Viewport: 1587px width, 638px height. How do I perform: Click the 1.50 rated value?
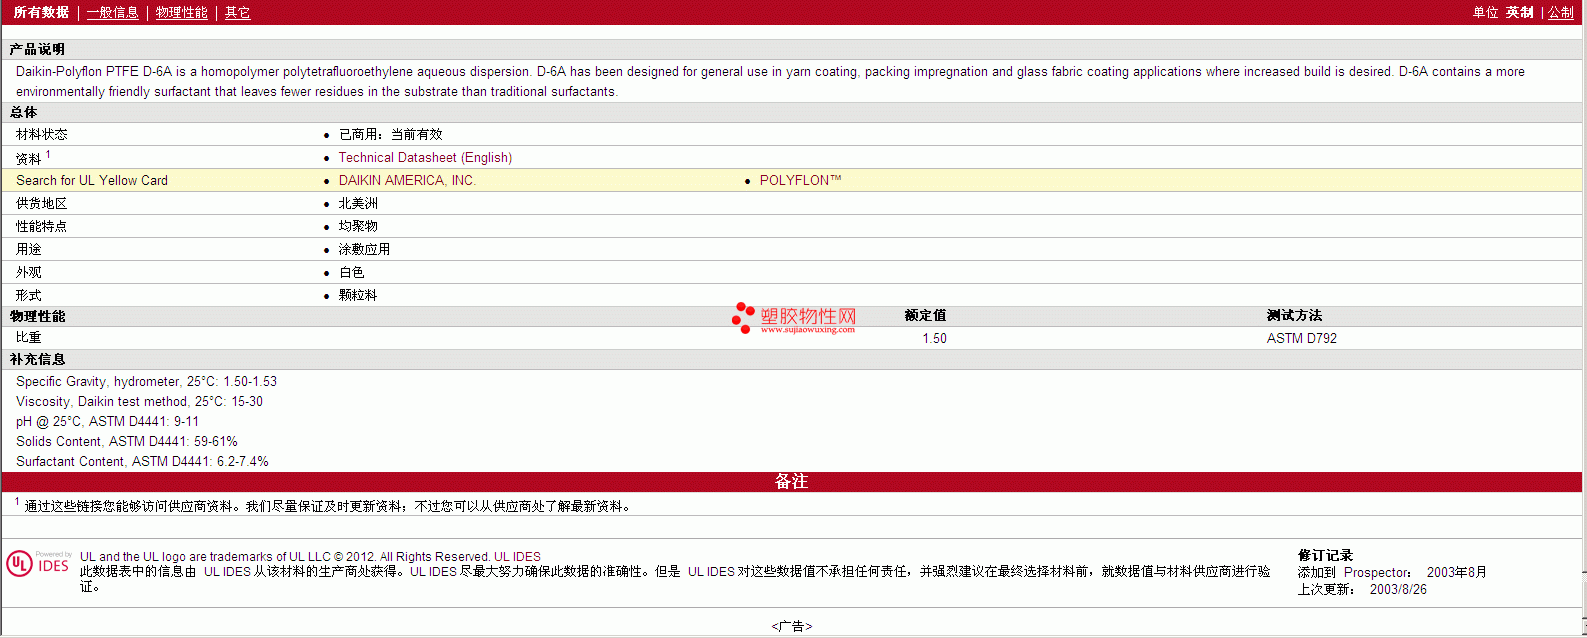tap(934, 339)
